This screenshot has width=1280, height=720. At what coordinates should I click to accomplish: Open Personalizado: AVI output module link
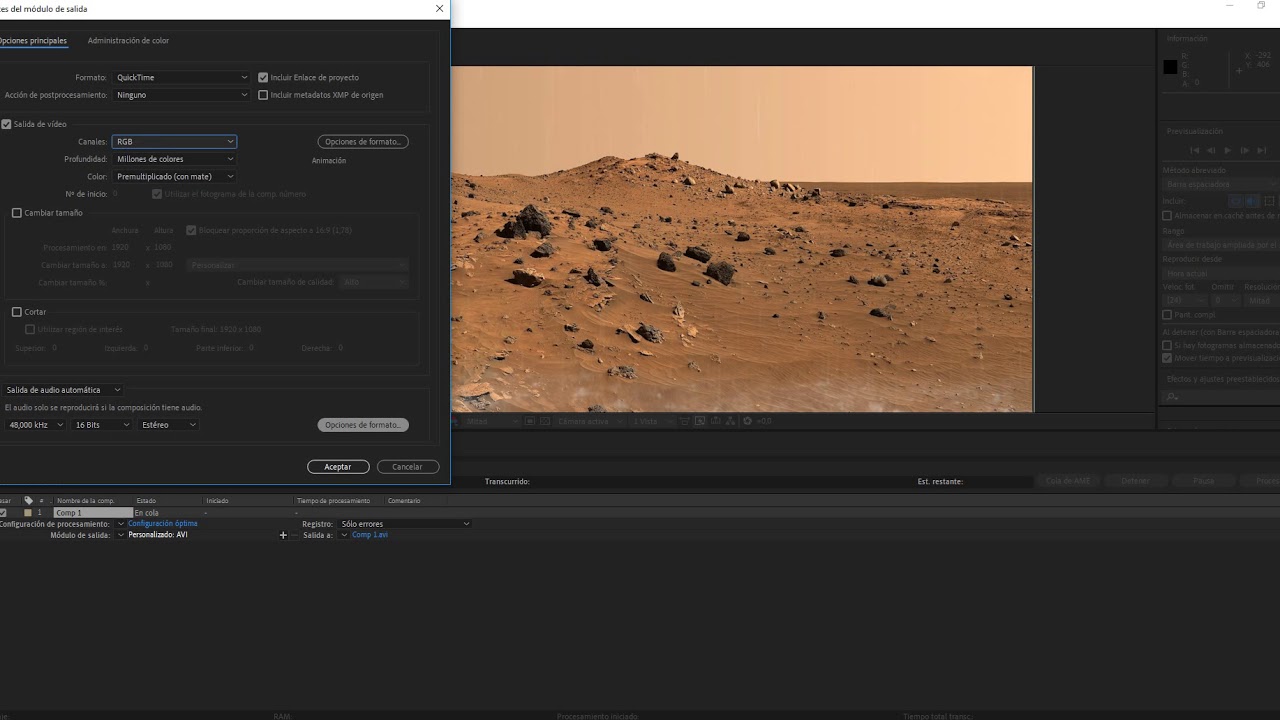click(x=158, y=535)
